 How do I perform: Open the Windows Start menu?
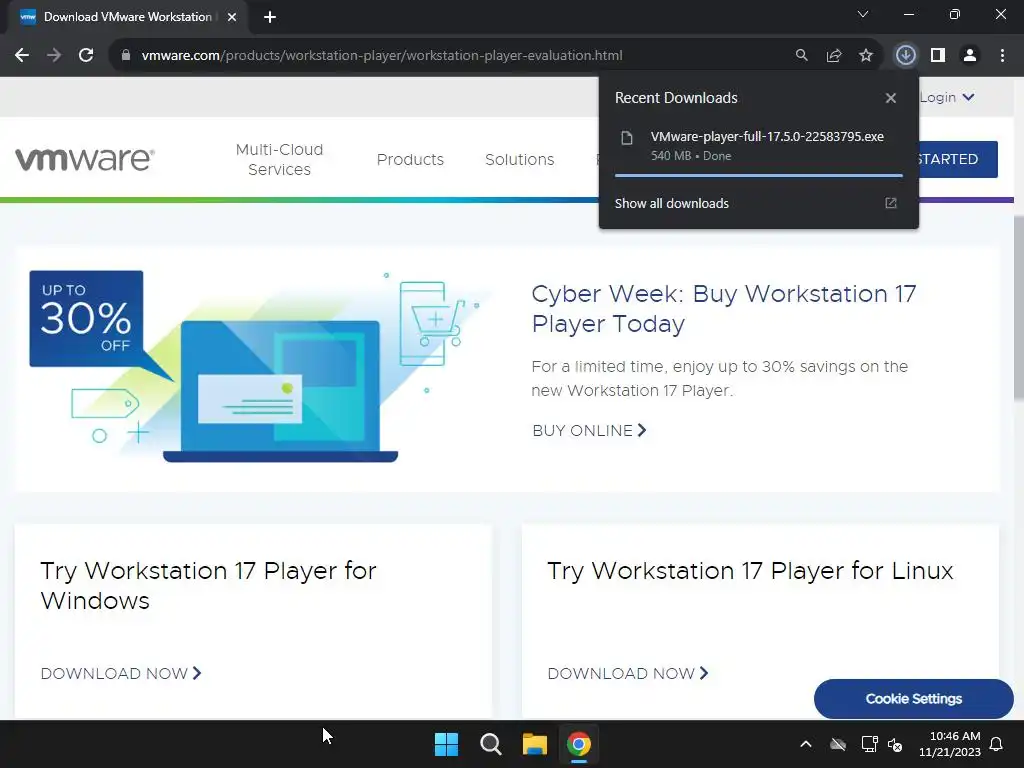point(447,744)
